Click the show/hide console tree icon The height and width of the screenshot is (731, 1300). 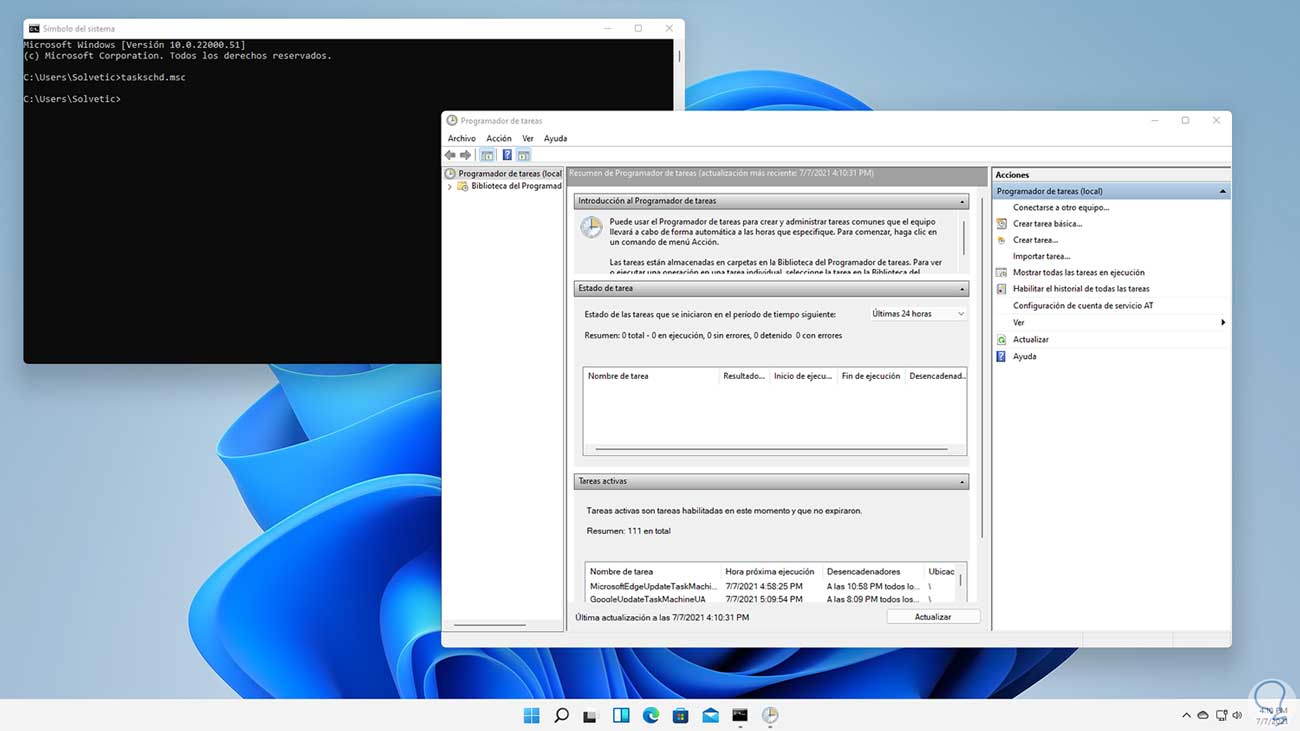click(487, 155)
